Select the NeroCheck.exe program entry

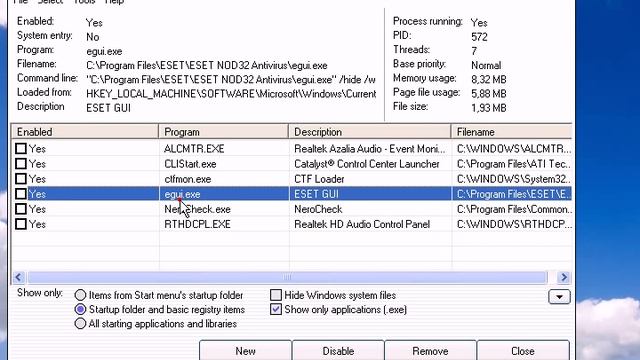click(x=198, y=209)
